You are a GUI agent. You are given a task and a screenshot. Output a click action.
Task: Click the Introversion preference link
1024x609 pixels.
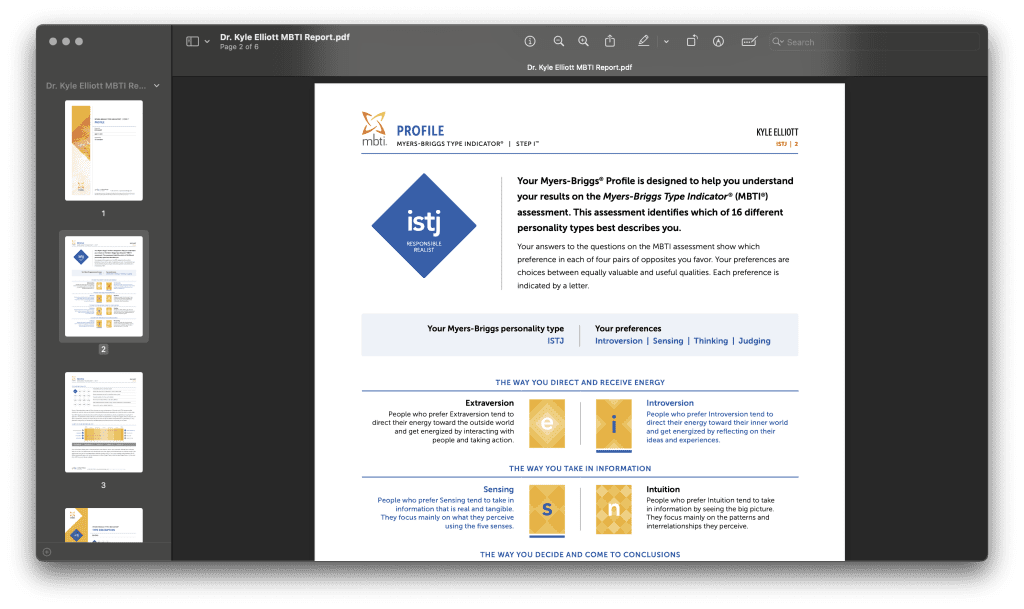point(618,341)
